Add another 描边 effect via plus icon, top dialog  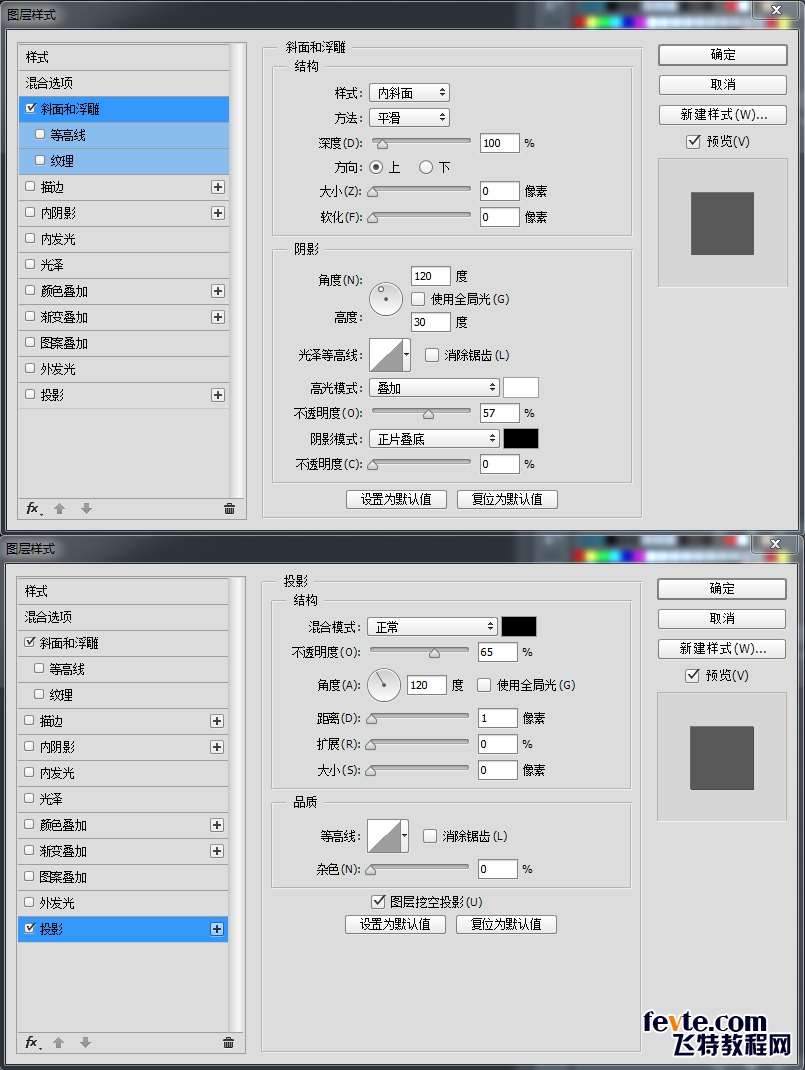click(x=218, y=187)
